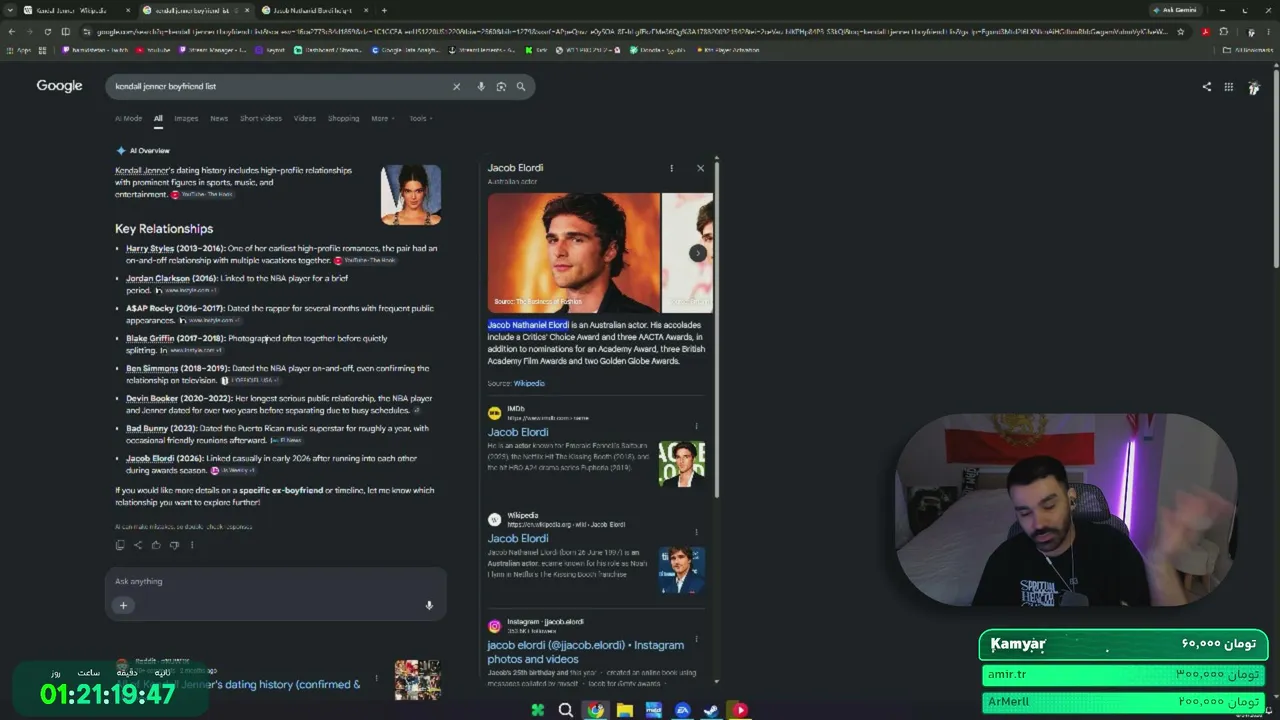Image resolution: width=1280 pixels, height=720 pixels.
Task: Copy the AI Overview response
Action: click(x=120, y=545)
